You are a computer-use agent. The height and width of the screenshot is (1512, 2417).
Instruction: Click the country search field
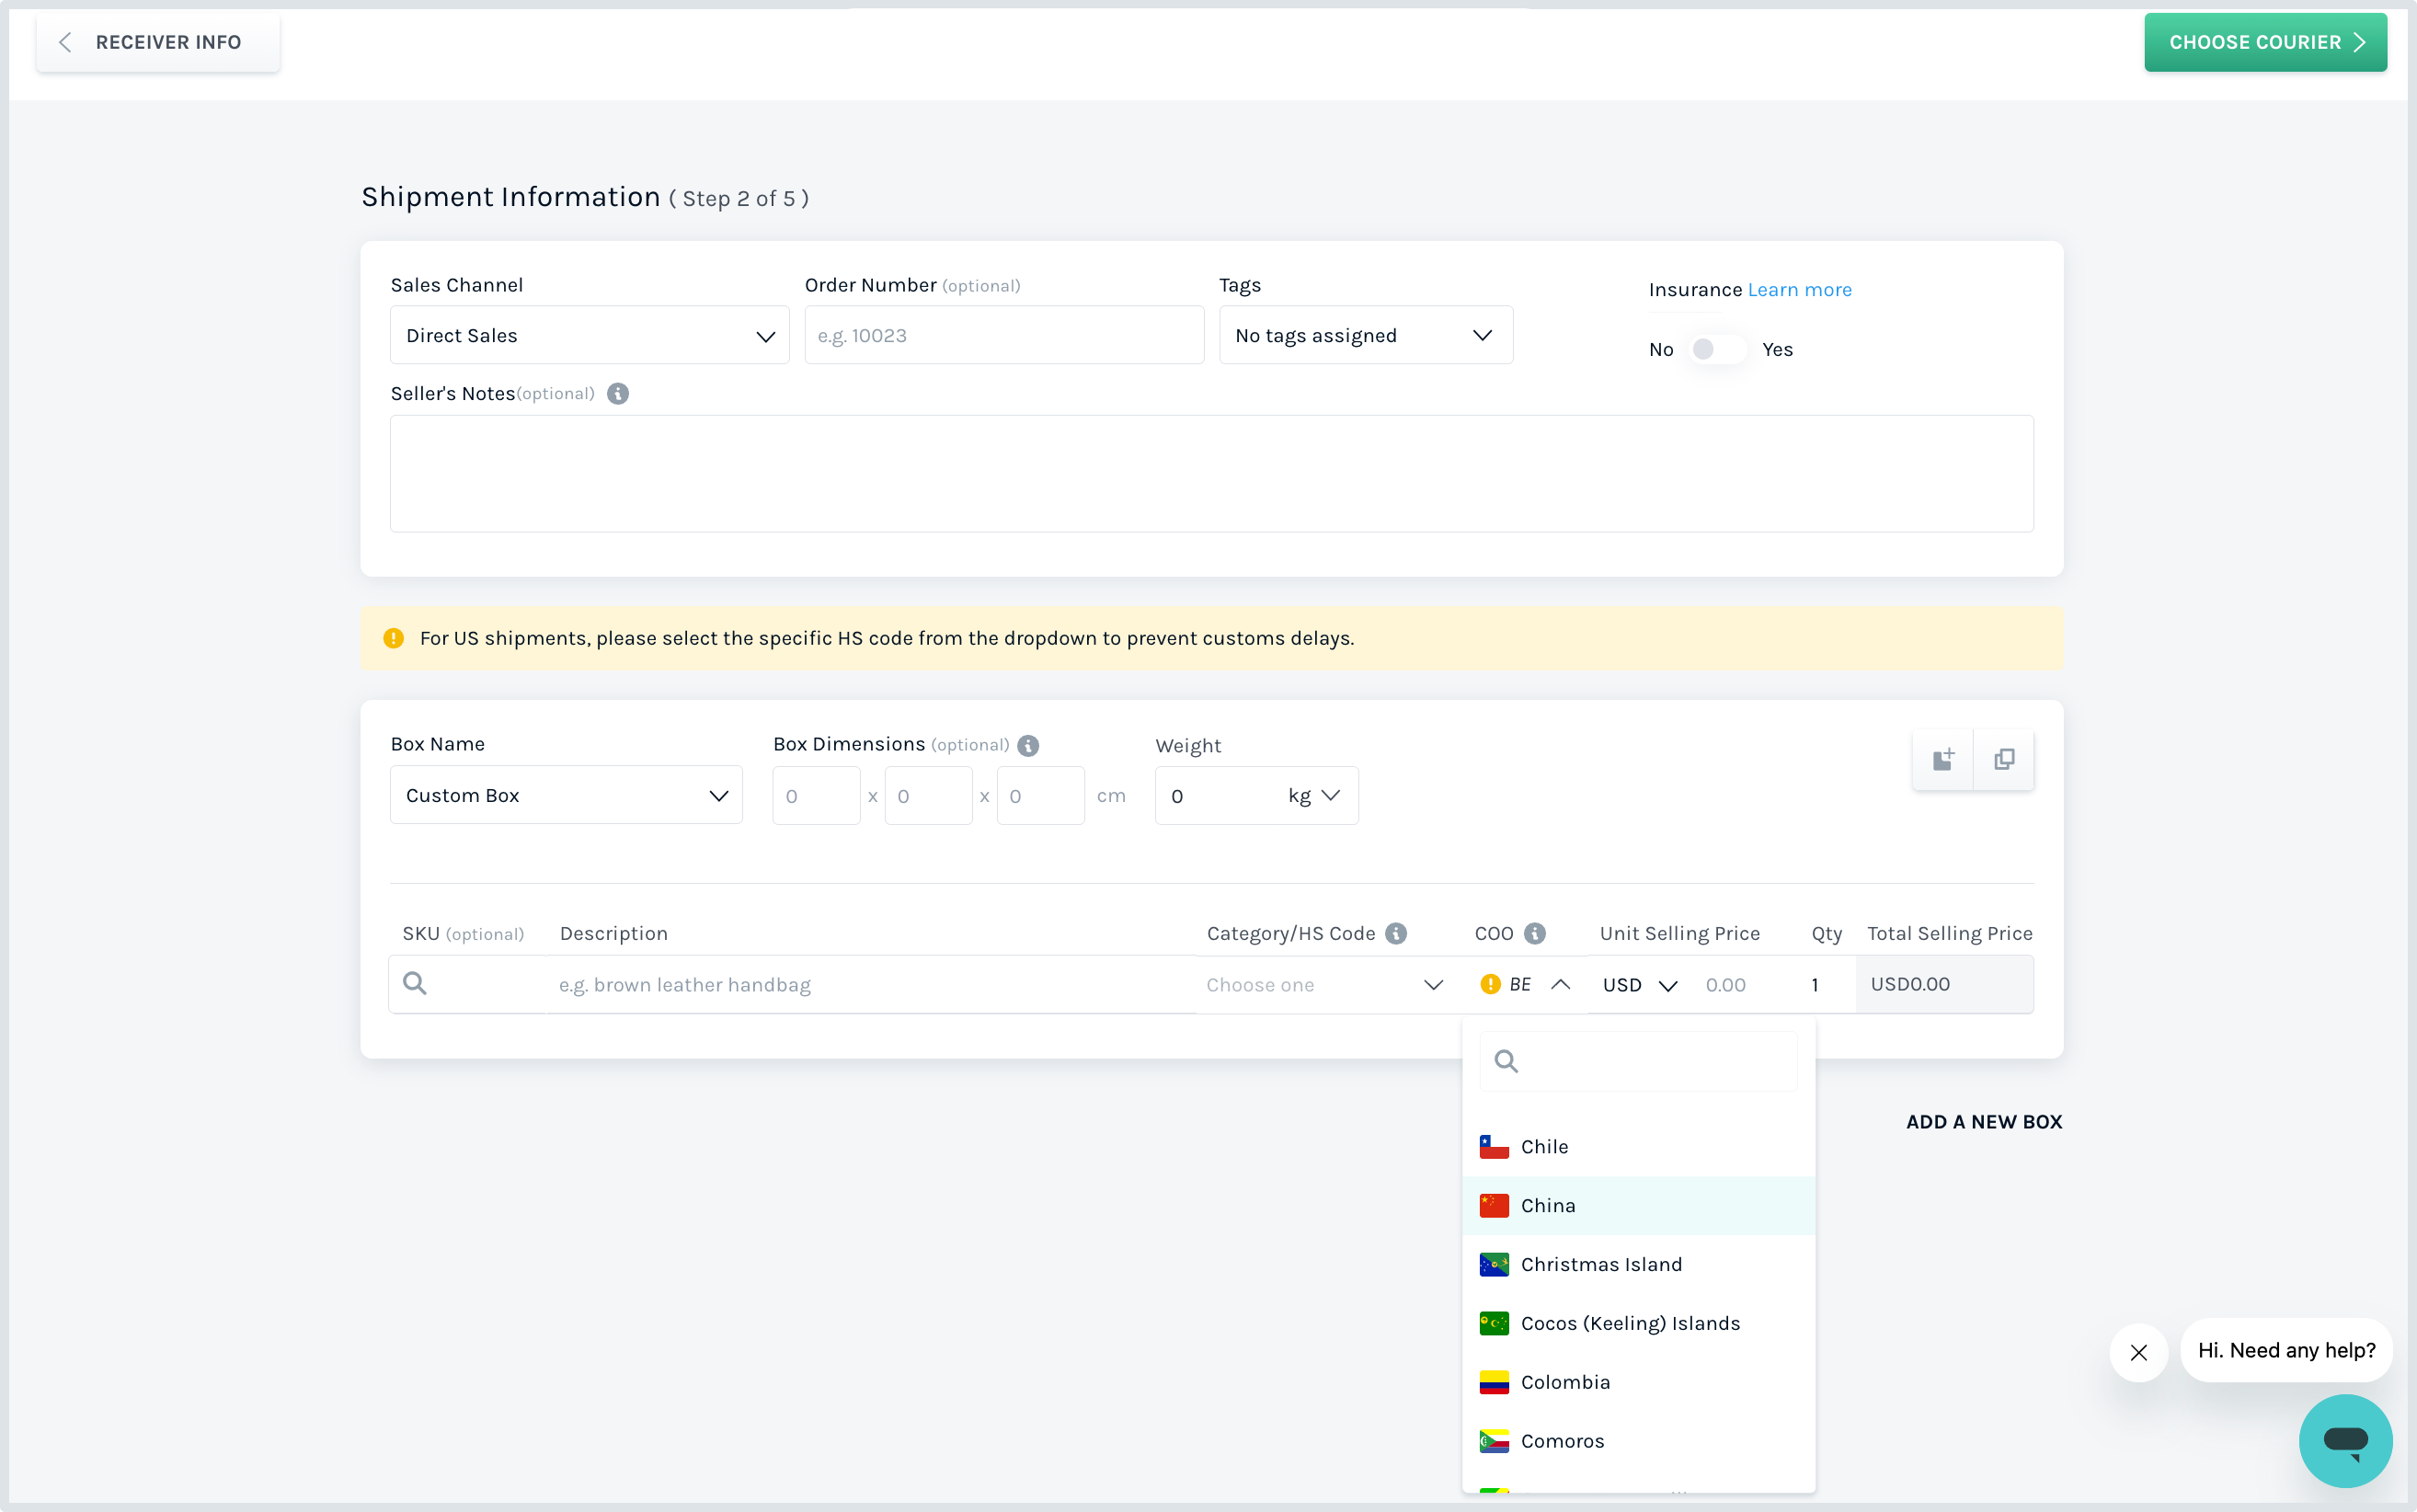[1638, 1061]
